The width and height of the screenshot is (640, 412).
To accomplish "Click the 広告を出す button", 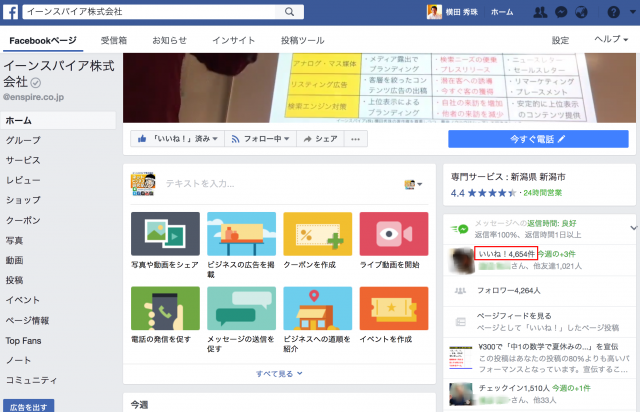I will [28, 407].
